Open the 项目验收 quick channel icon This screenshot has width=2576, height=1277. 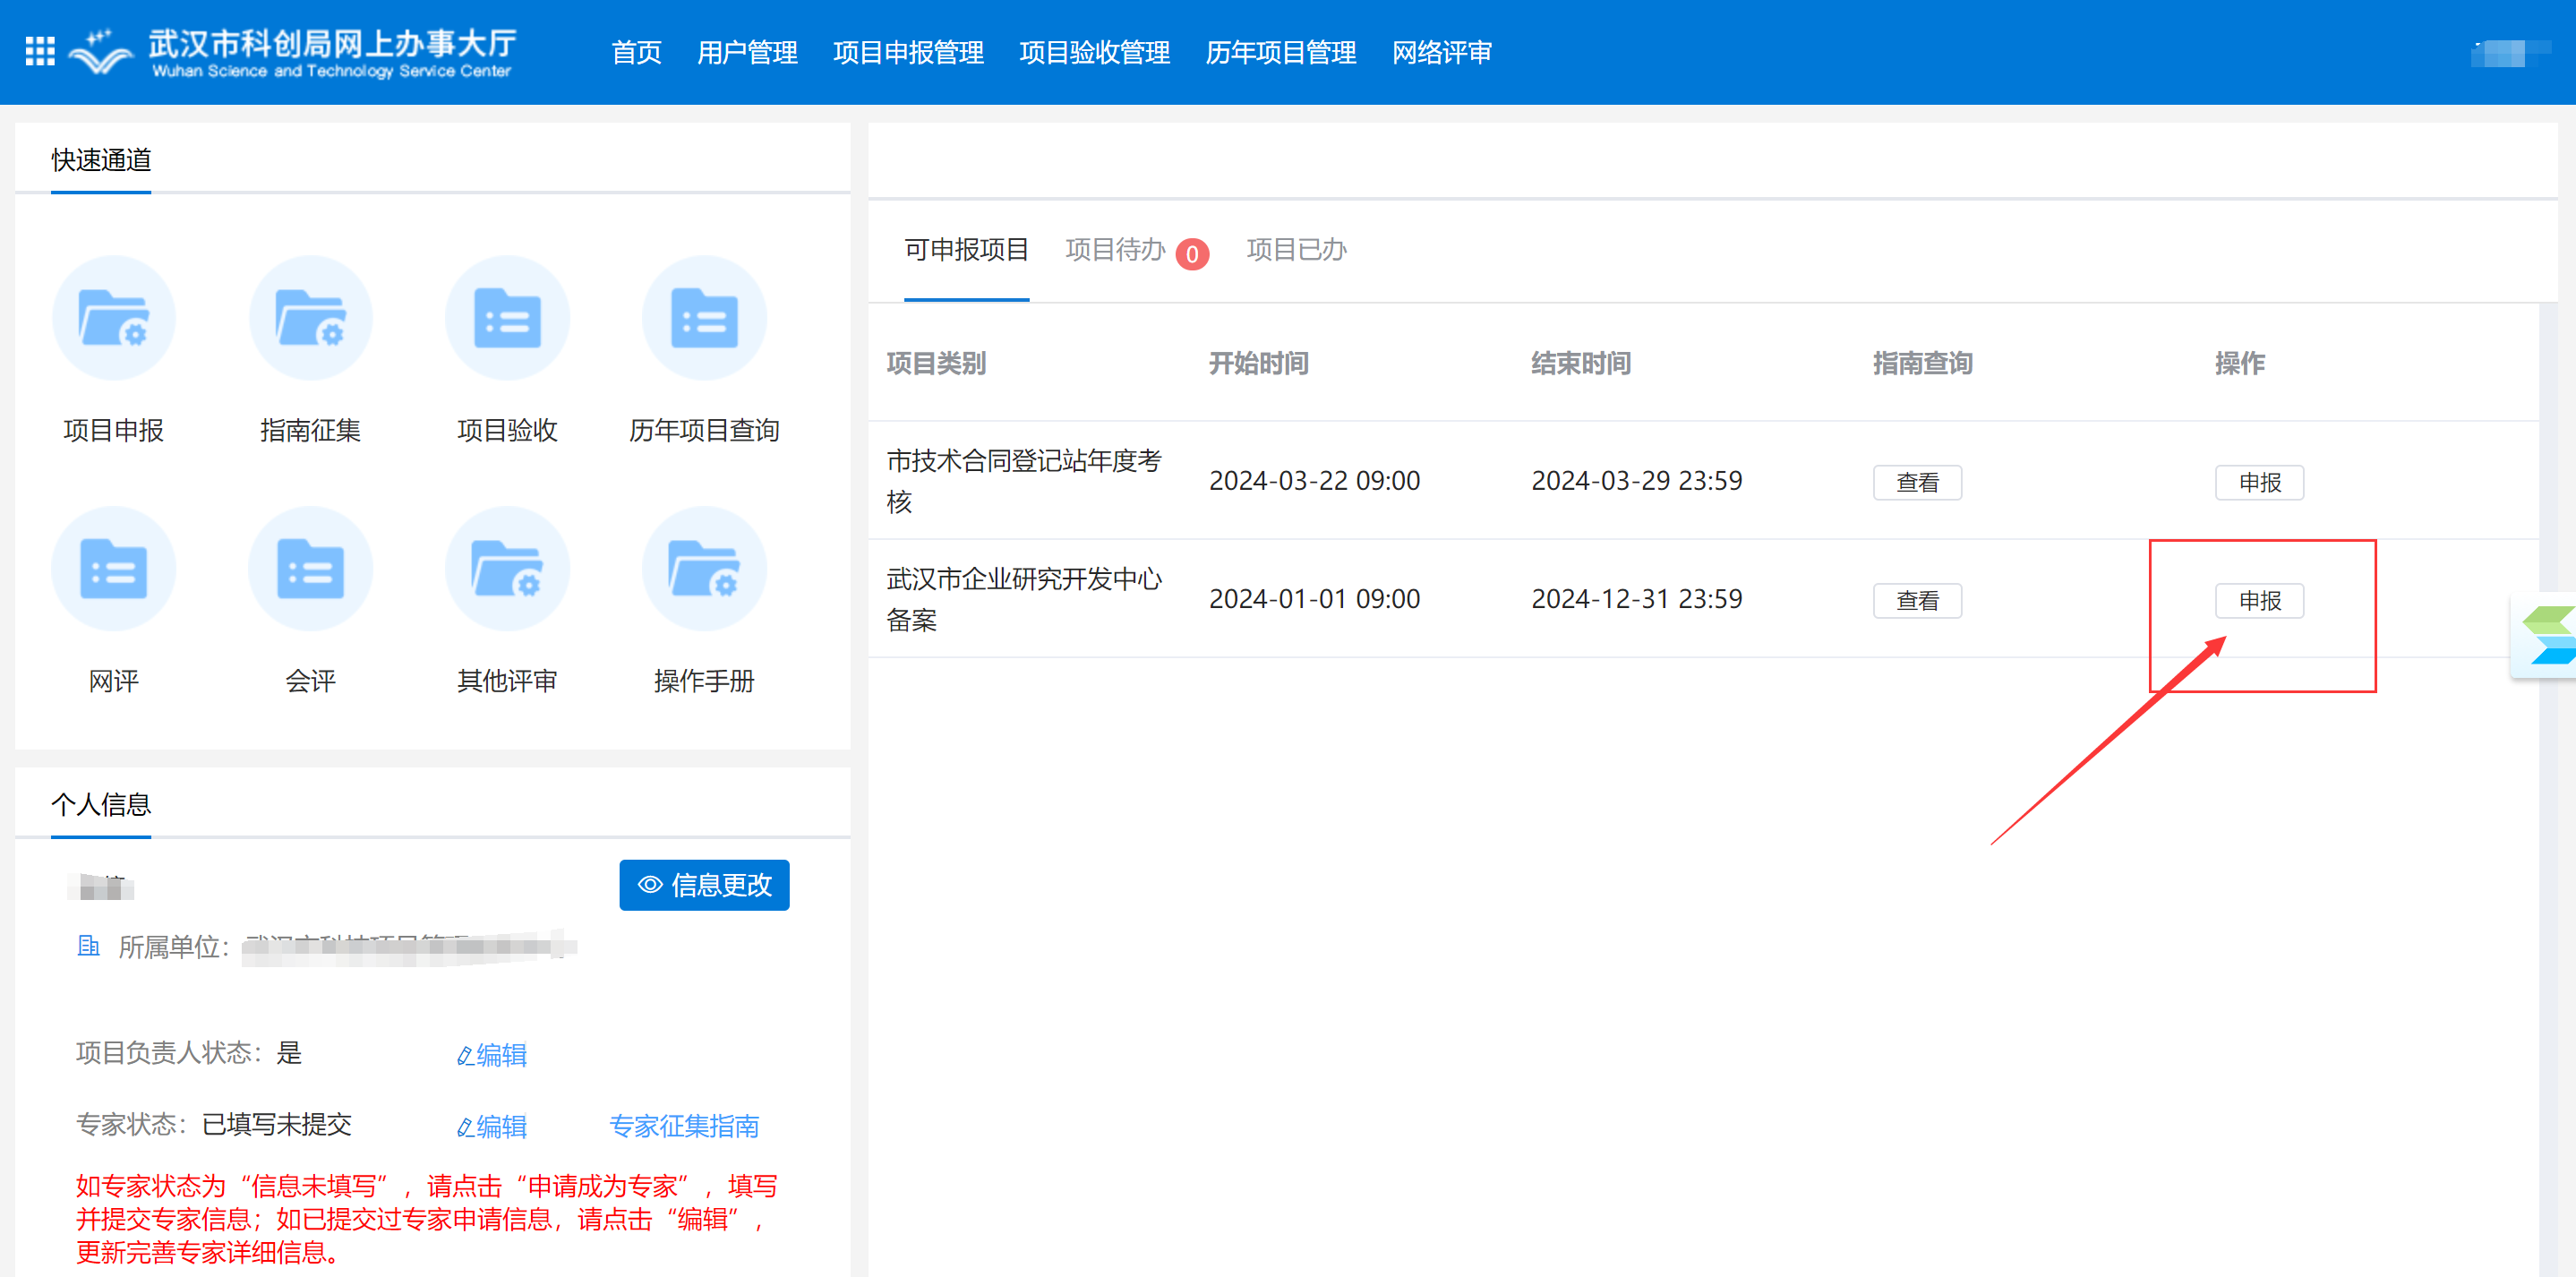(507, 318)
